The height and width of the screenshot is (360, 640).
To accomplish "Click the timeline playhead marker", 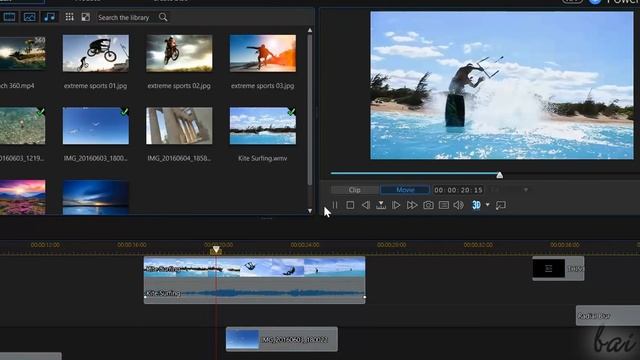I will tap(216, 249).
